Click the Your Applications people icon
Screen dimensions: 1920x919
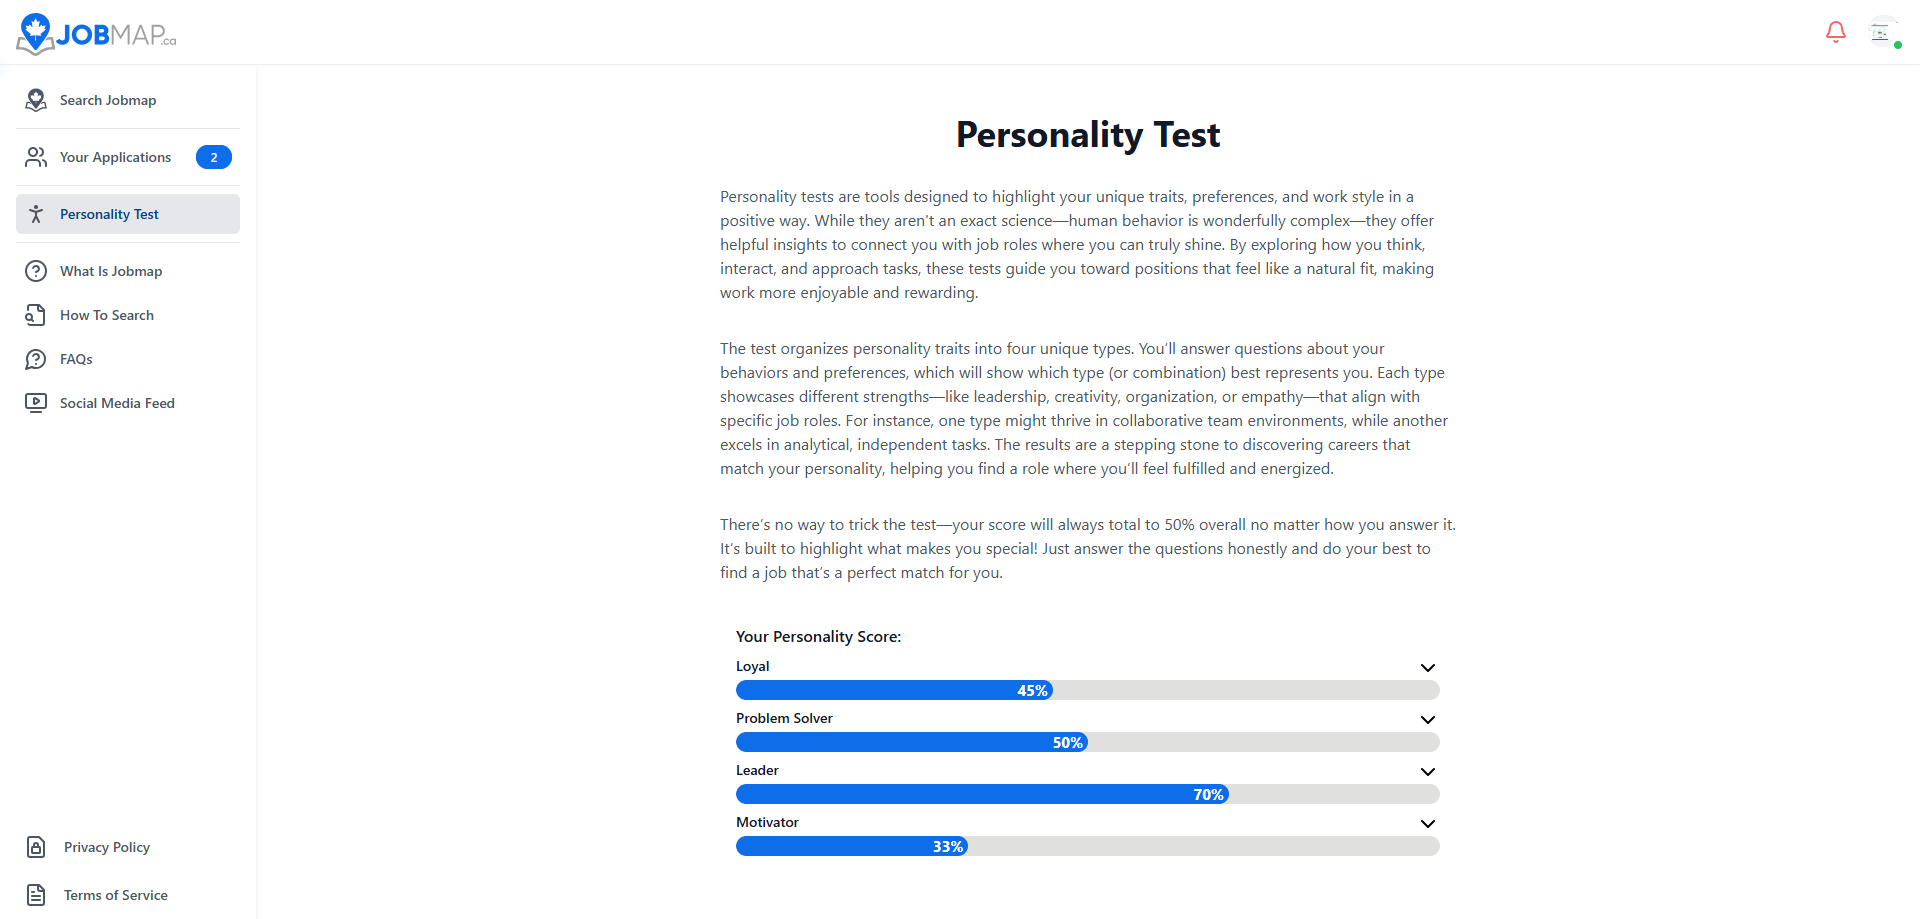click(36, 157)
